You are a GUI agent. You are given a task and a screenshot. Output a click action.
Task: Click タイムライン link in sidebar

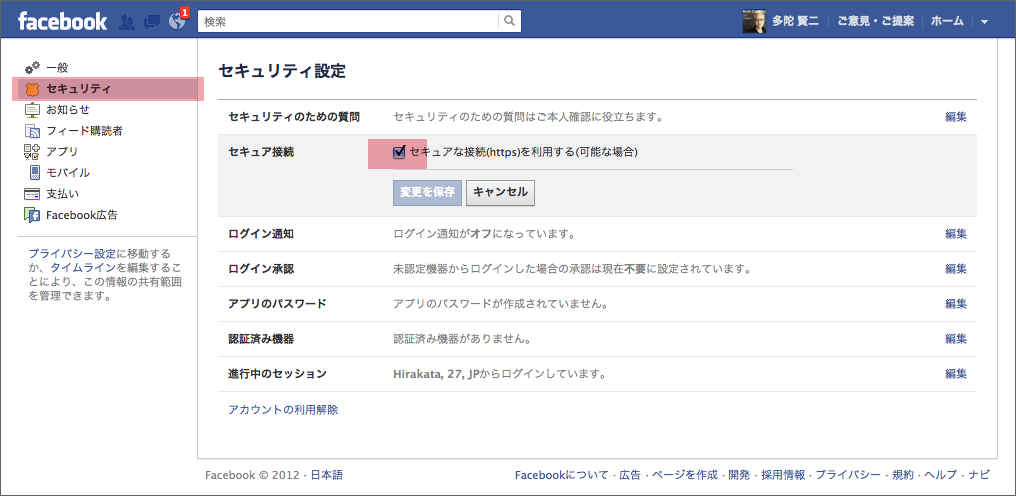click(x=84, y=268)
